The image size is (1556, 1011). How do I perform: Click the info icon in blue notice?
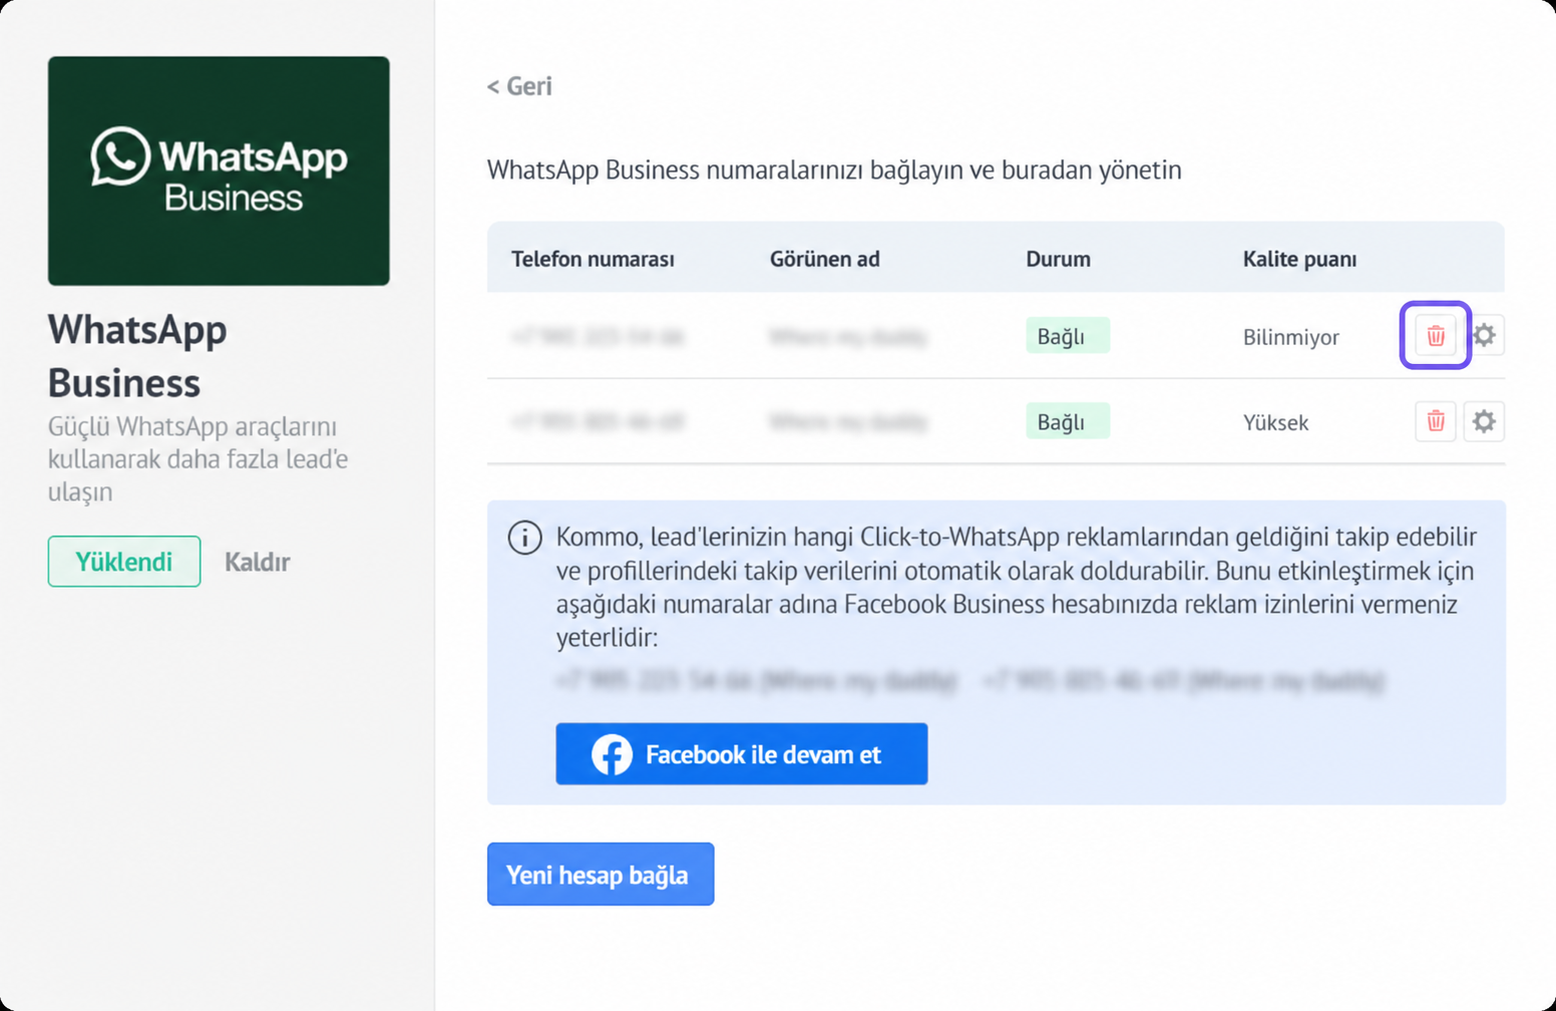click(x=525, y=538)
